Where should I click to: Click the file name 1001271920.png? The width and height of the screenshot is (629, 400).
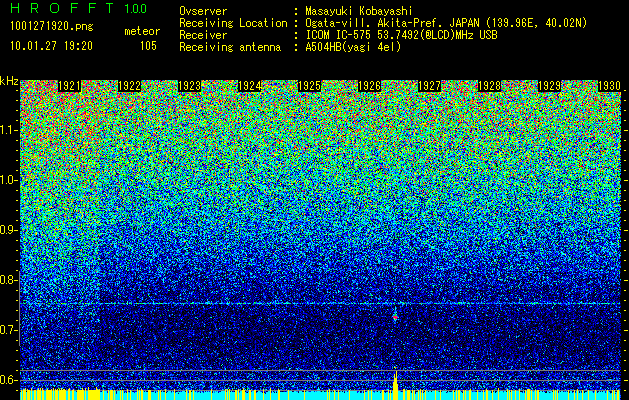pos(52,27)
